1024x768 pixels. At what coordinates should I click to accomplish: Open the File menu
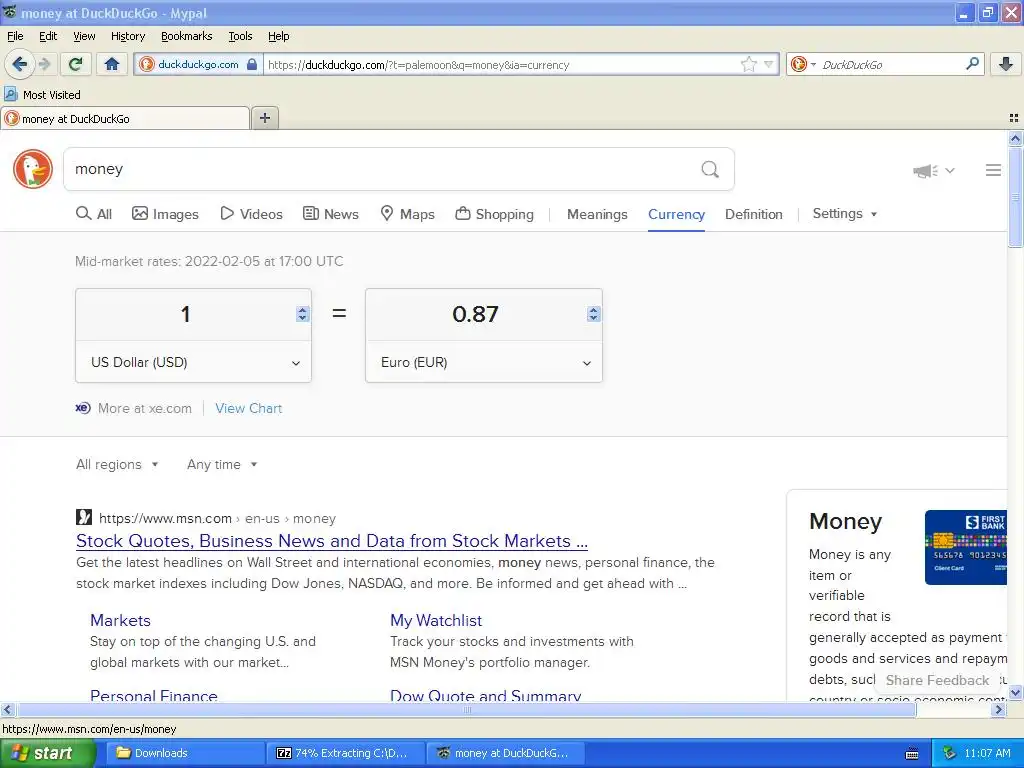click(15, 36)
